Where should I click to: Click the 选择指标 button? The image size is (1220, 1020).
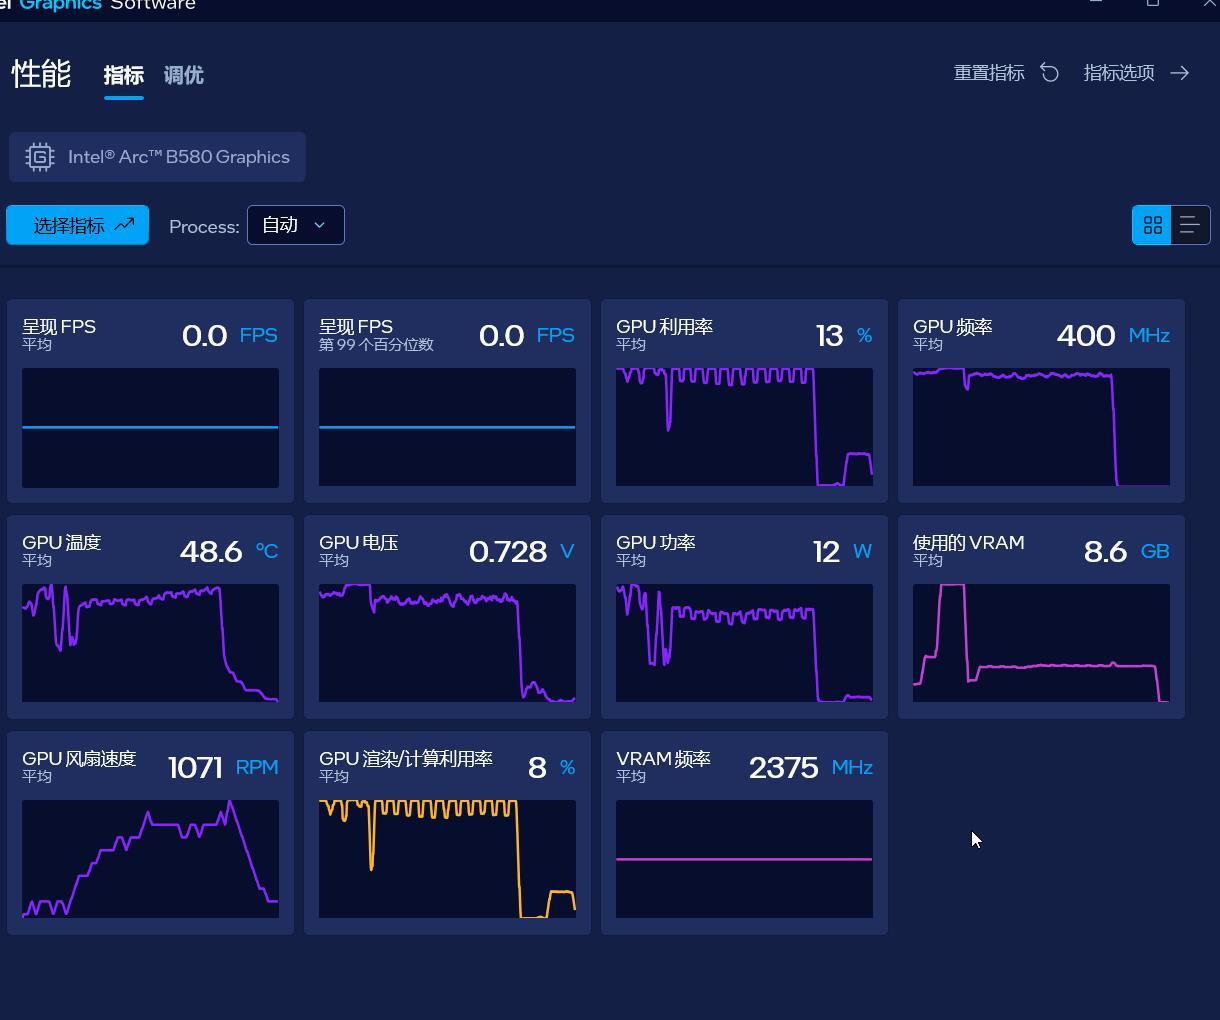click(78, 225)
